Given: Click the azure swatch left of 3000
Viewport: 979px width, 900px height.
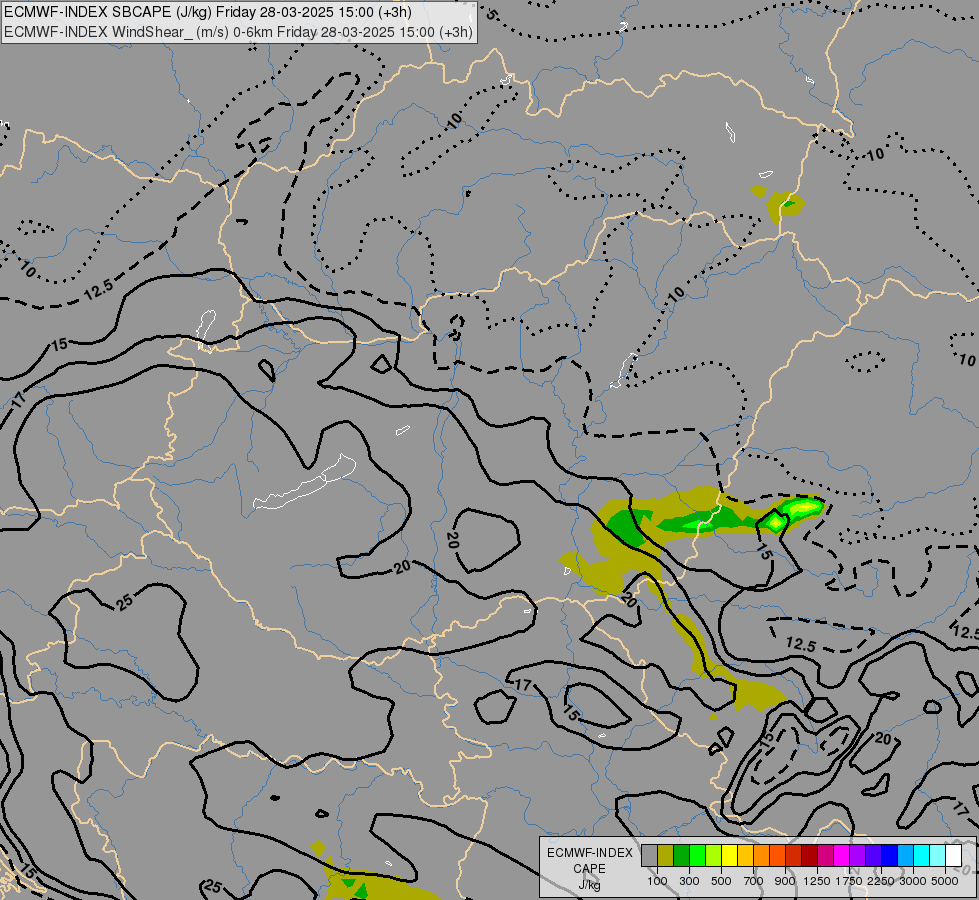Looking at the screenshot, I should [905, 856].
